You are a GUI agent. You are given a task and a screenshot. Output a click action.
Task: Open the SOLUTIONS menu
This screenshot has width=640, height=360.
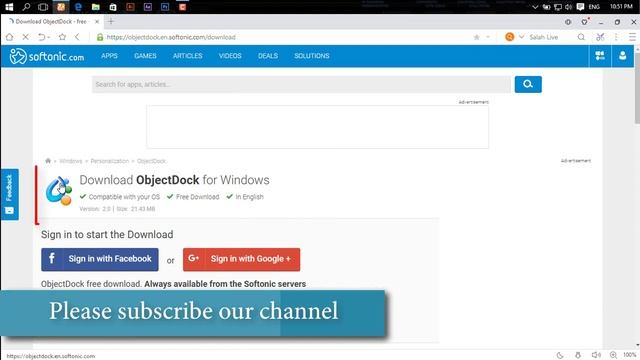coord(312,56)
